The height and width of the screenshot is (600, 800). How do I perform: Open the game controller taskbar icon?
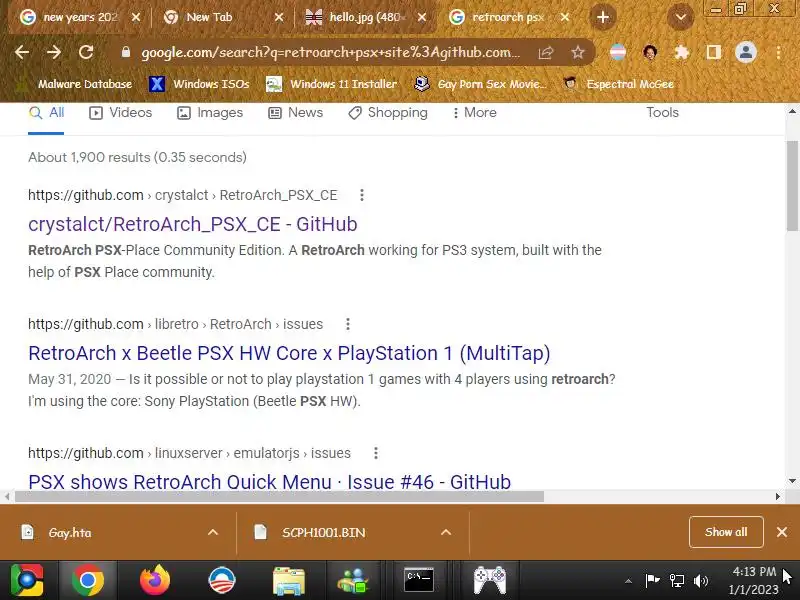490,580
